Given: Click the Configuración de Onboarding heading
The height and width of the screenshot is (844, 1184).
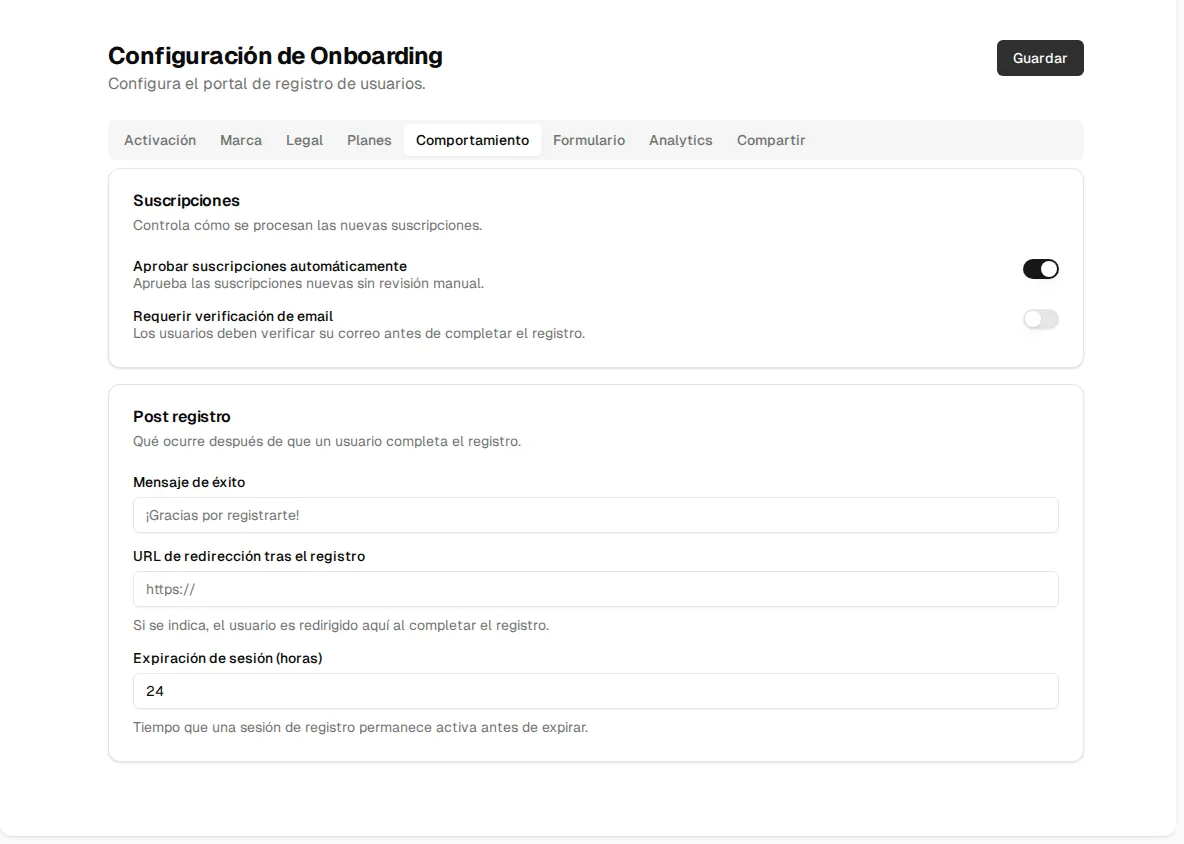Looking at the screenshot, I should point(276,56).
